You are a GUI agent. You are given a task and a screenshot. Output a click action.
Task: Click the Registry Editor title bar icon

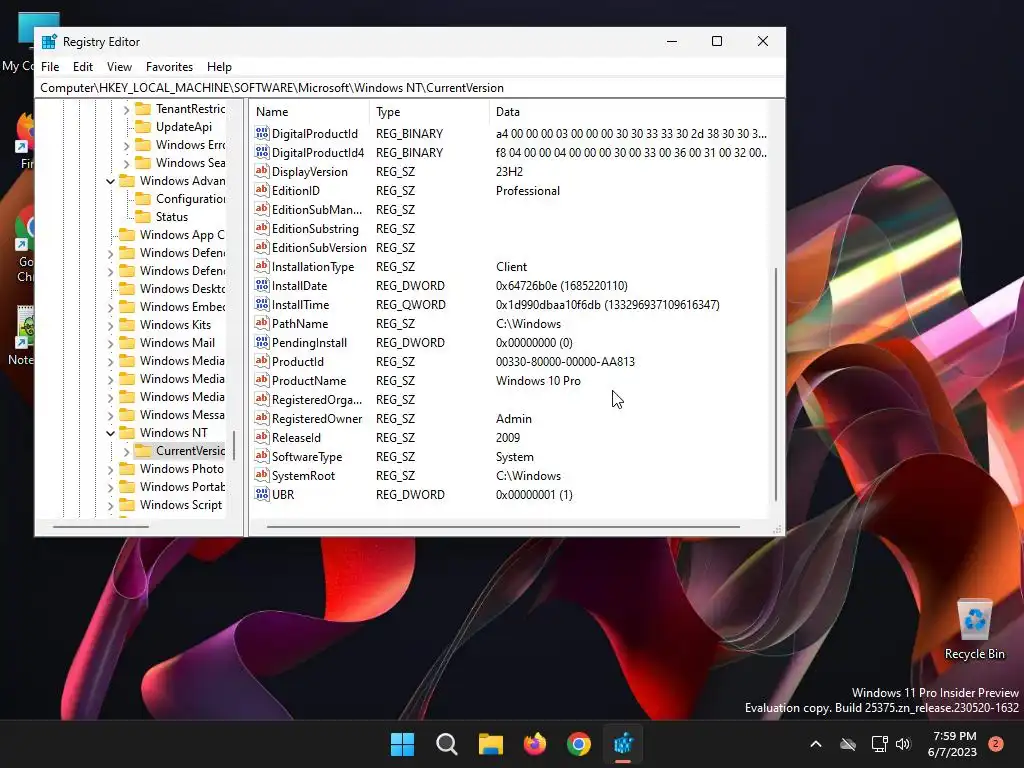point(49,42)
